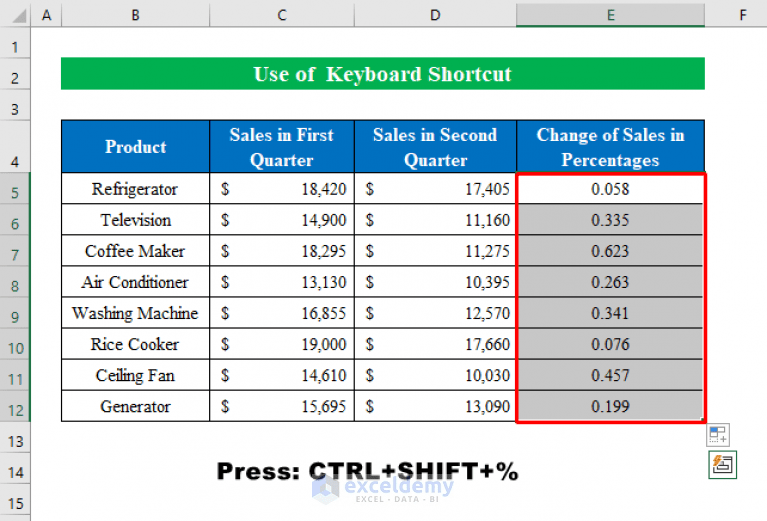This screenshot has width=767, height=521.
Task: Click second quarter value 17,660
Action: (x=435, y=344)
